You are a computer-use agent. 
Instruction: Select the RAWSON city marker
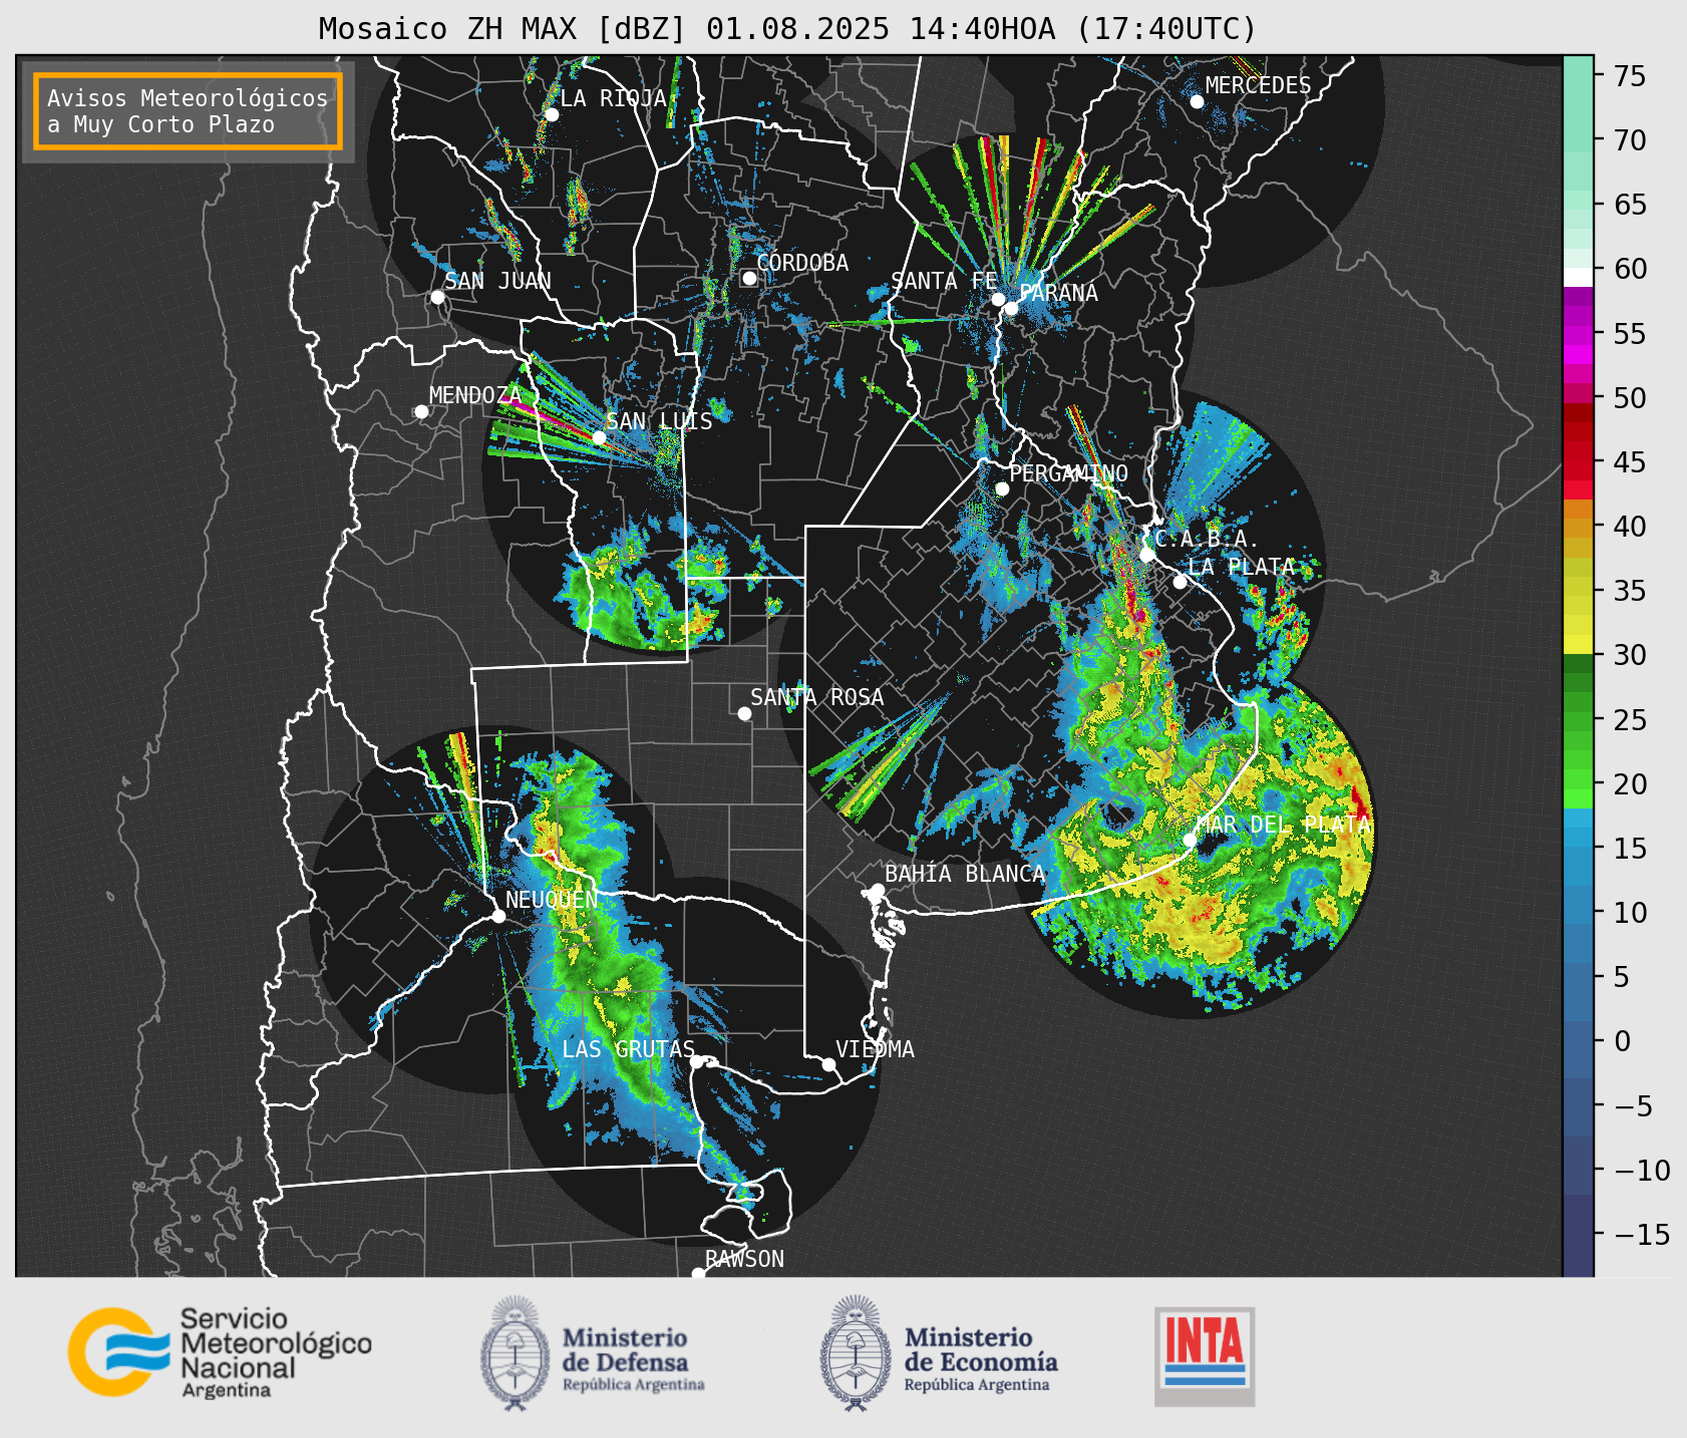pyautogui.click(x=698, y=1273)
